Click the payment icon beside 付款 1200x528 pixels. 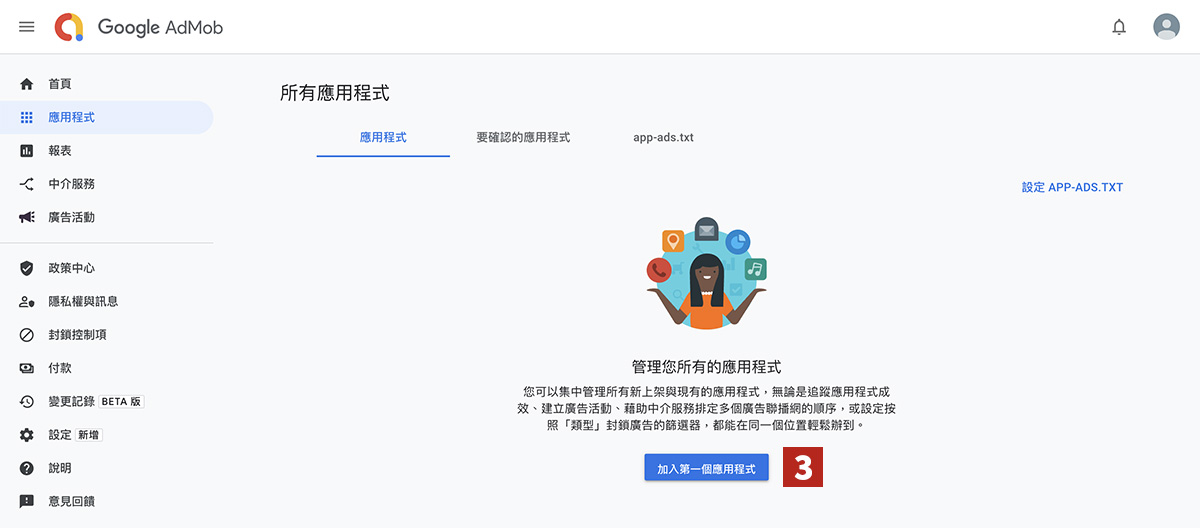pyautogui.click(x=27, y=368)
